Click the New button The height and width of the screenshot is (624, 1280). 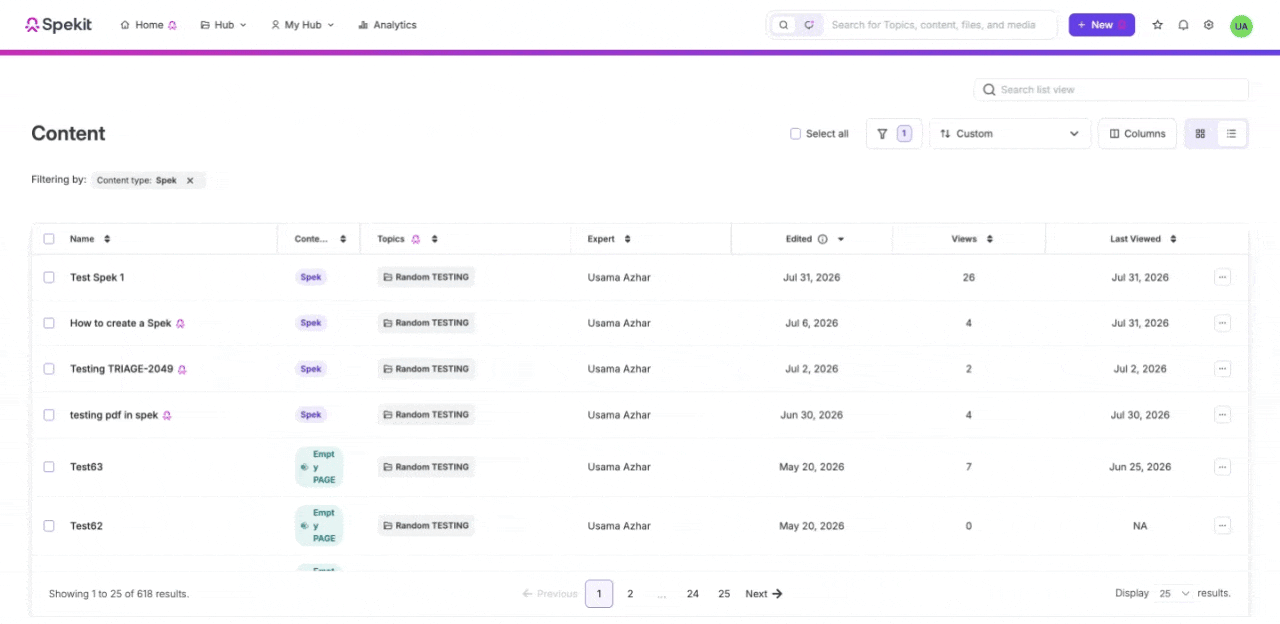pos(1101,25)
